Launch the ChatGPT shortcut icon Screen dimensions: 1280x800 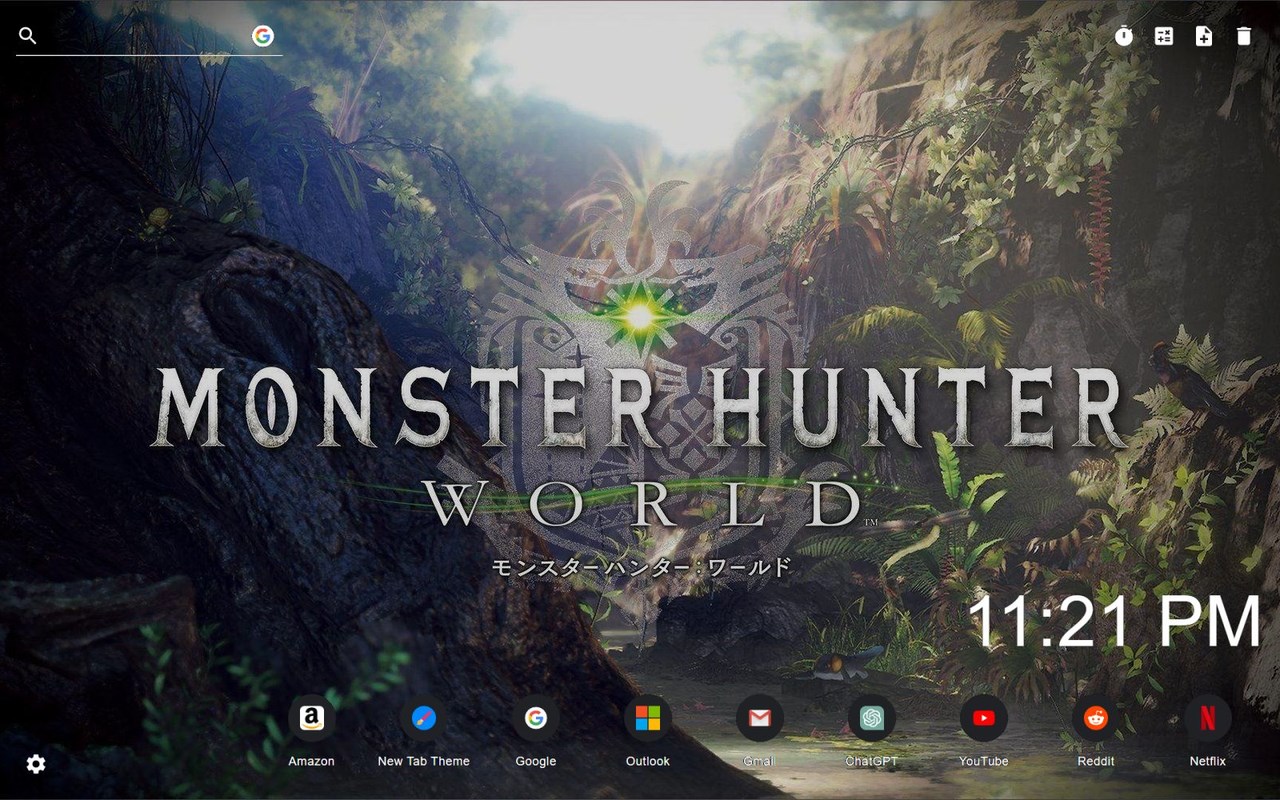coord(872,718)
